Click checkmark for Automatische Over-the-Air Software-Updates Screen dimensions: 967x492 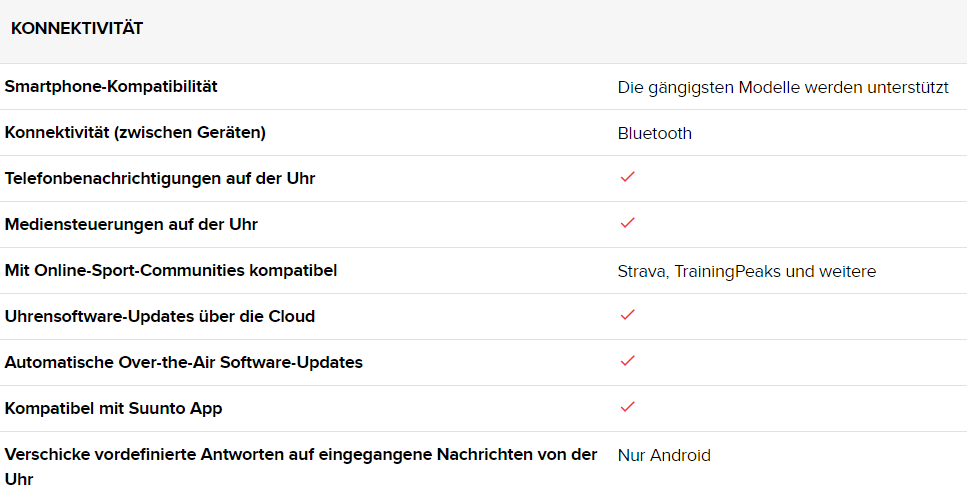click(x=628, y=361)
